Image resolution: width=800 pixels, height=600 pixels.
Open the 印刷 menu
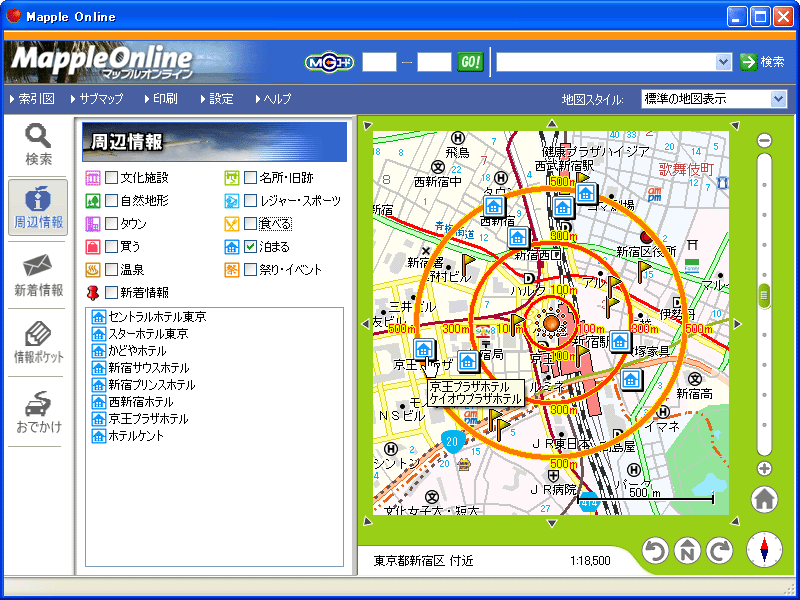pyautogui.click(x=161, y=99)
